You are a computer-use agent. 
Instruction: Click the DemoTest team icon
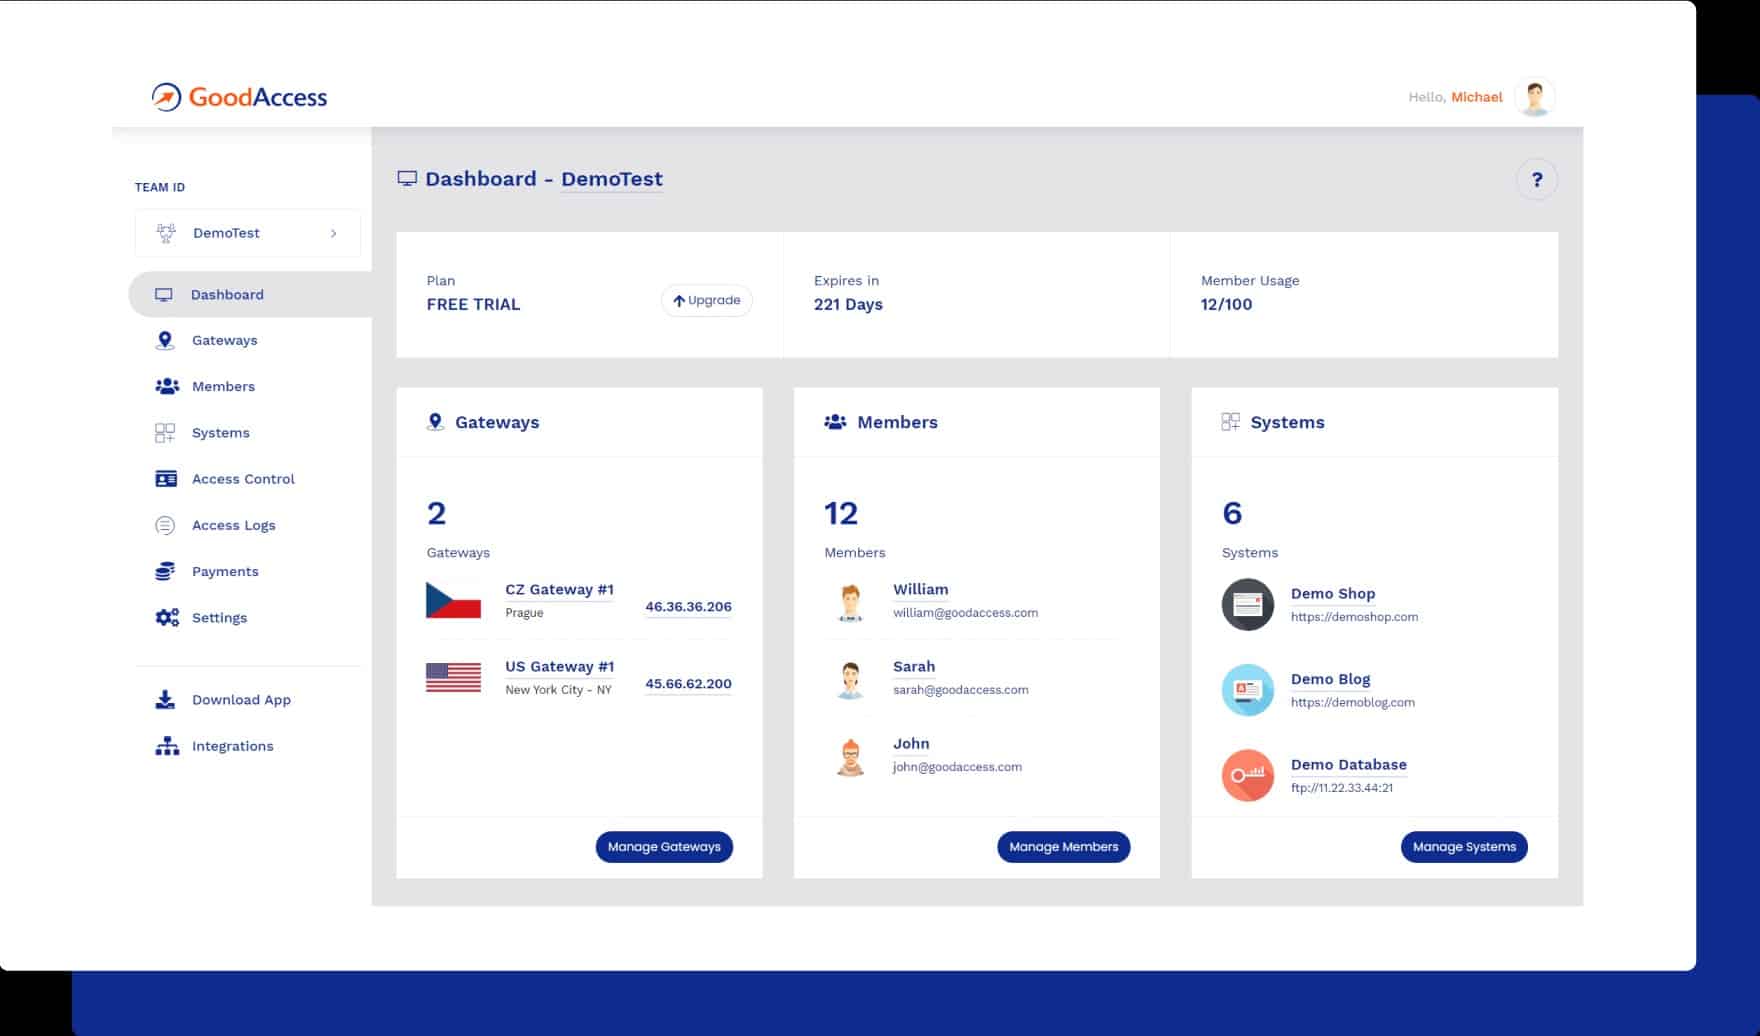click(166, 233)
